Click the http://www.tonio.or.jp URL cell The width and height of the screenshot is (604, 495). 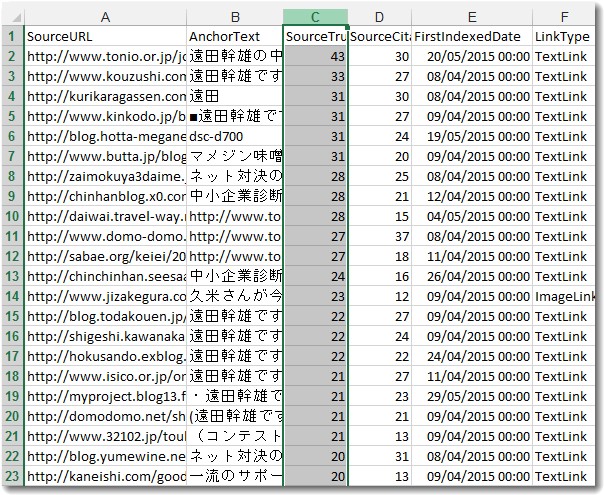click(105, 57)
